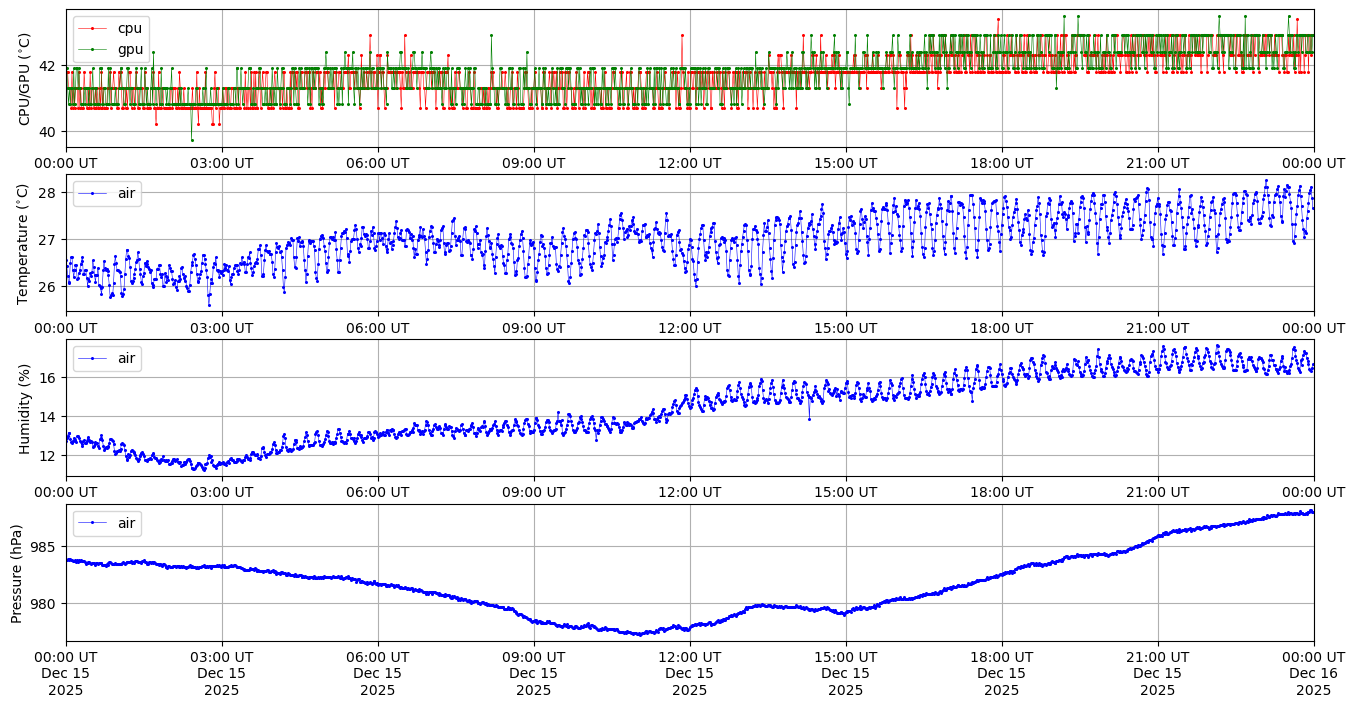
Task: Click the CPU/GPU (°C) y-axis label
Action: point(25,79)
